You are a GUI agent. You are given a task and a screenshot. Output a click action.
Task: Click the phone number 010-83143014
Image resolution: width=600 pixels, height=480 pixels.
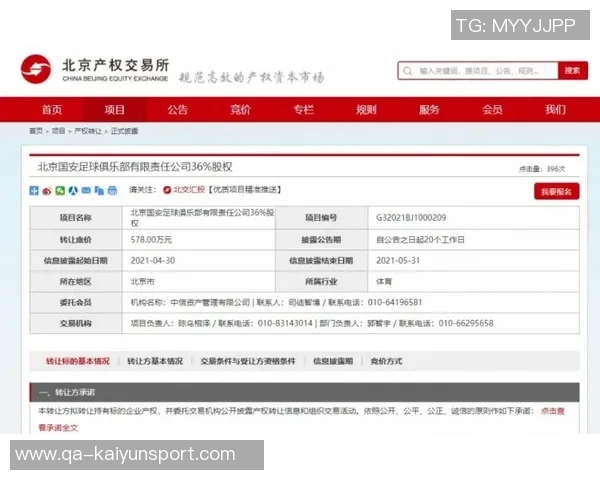285,323
